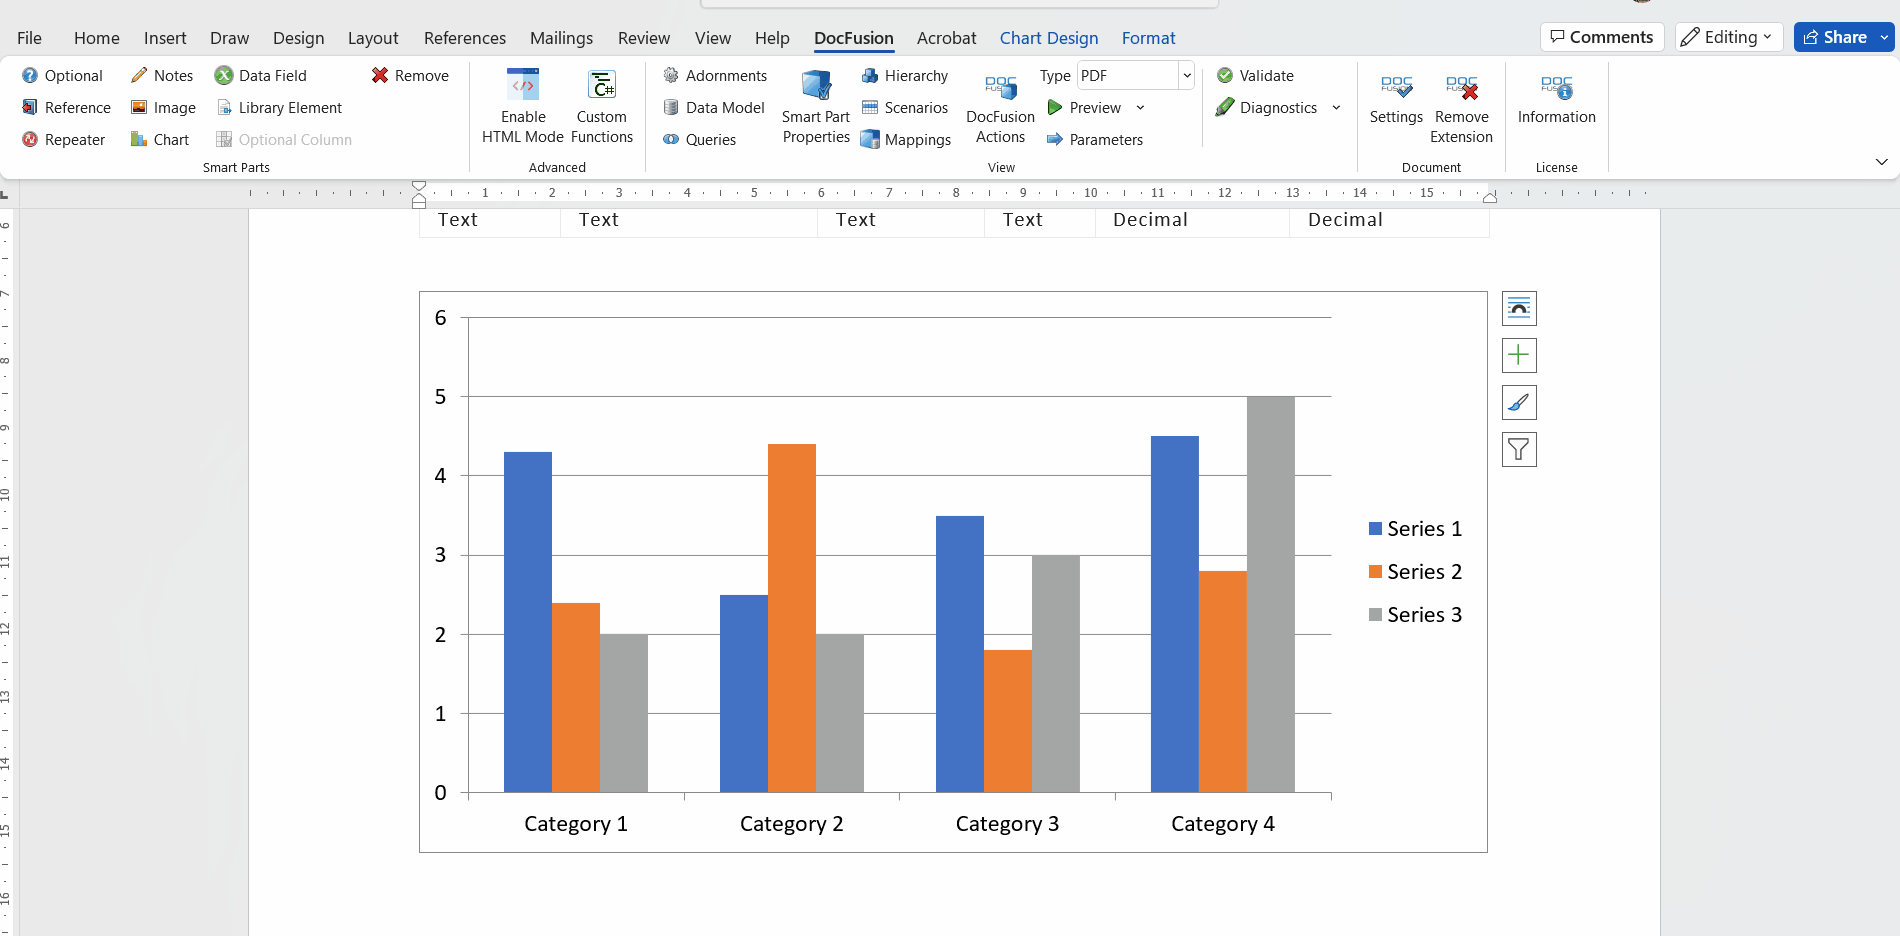Click the first Decimal table cell
This screenshot has height=936, width=1900.
pos(1192,221)
